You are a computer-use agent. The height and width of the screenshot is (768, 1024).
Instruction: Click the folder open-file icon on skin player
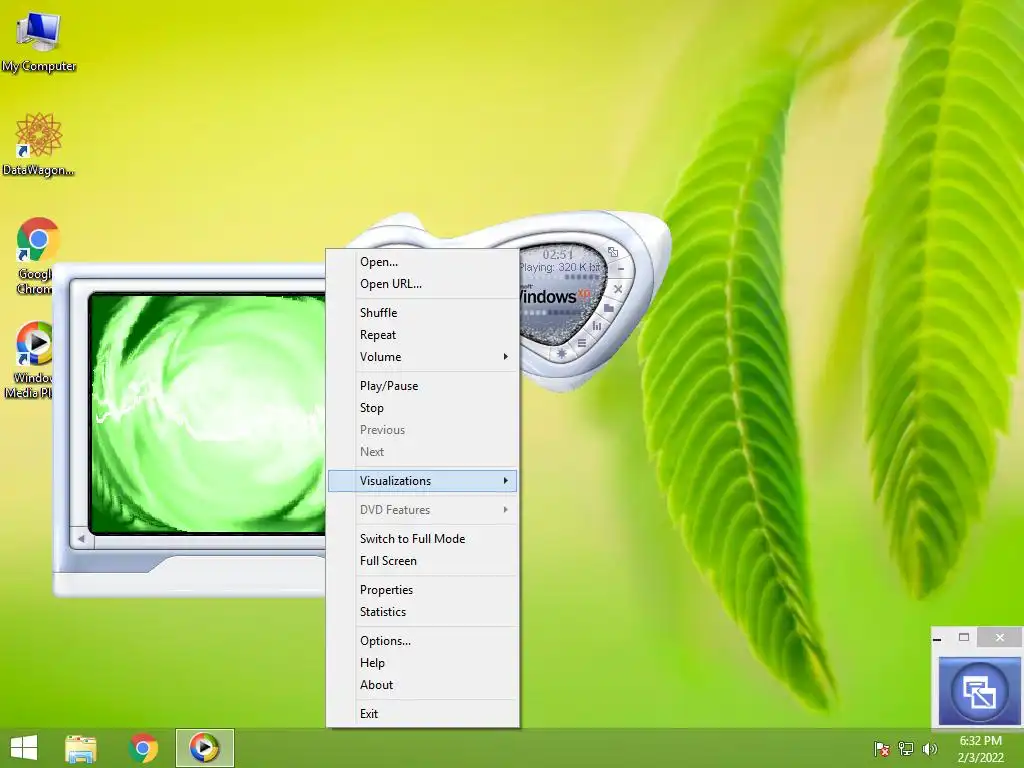click(609, 308)
